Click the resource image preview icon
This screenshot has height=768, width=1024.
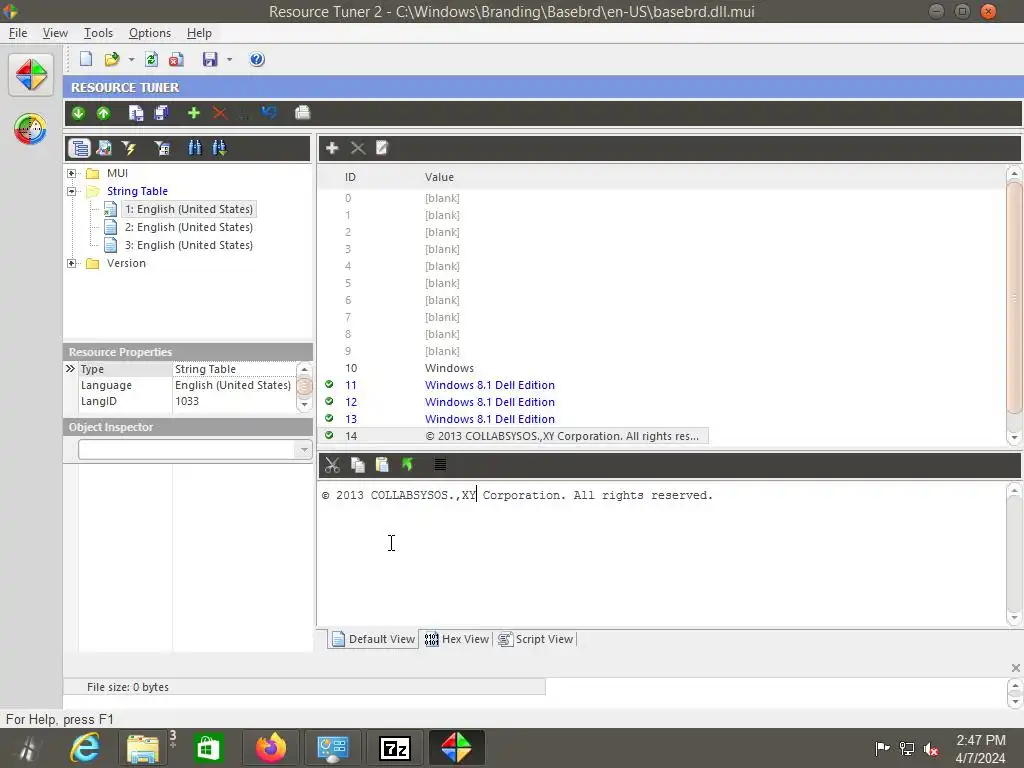point(104,148)
